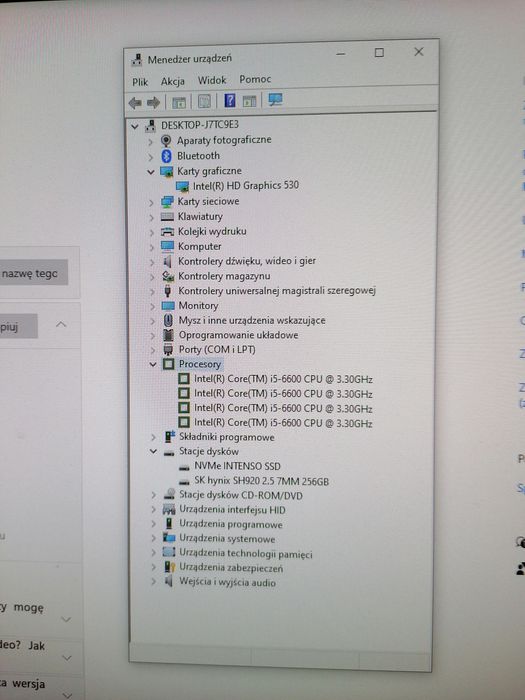Screen dimensions: 525x700
Task: Select Intel(R) HD Graphics 530 device
Action: pos(246,185)
